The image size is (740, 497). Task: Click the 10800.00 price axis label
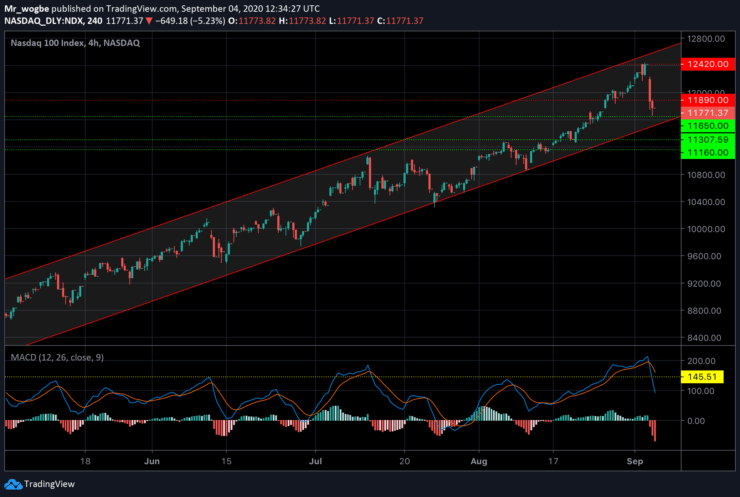click(x=706, y=175)
